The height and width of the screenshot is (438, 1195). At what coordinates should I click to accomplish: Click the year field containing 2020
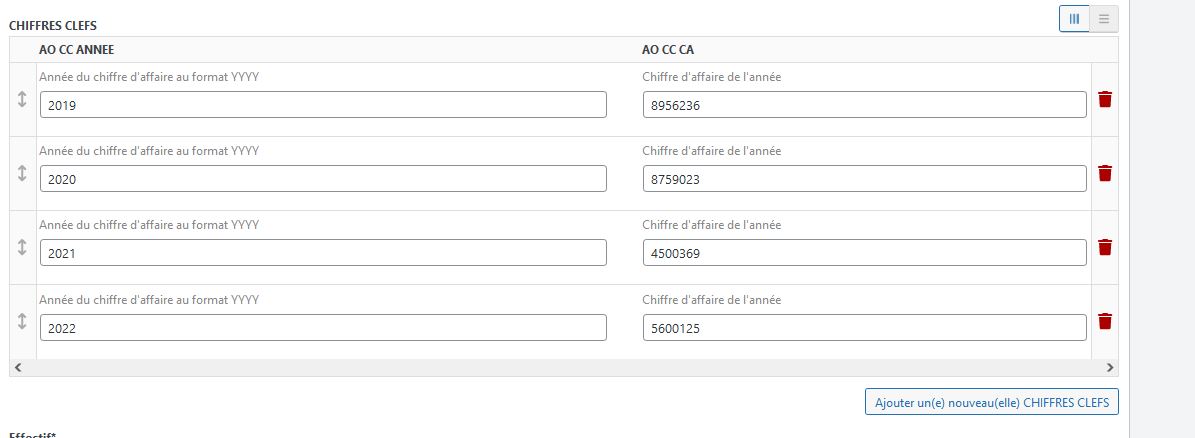(323, 179)
